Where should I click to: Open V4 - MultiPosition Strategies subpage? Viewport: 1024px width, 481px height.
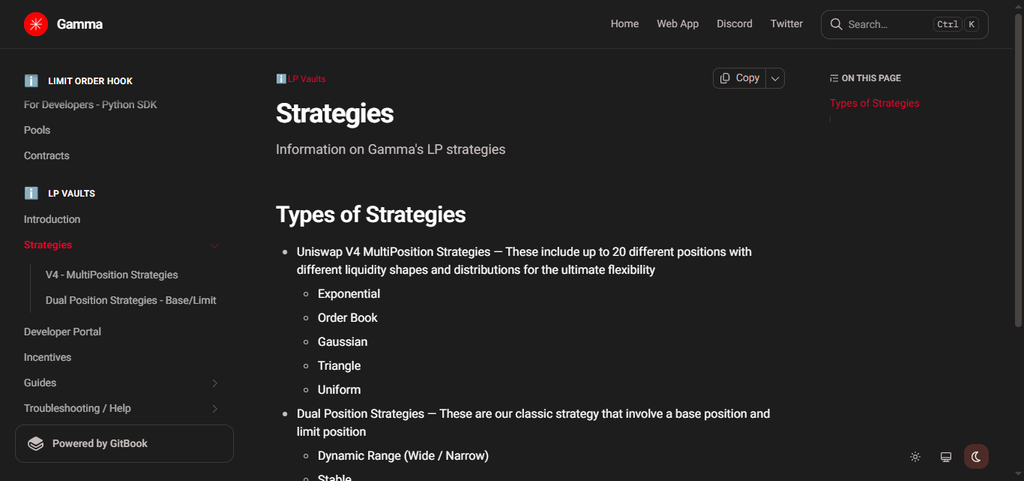[x=112, y=275]
